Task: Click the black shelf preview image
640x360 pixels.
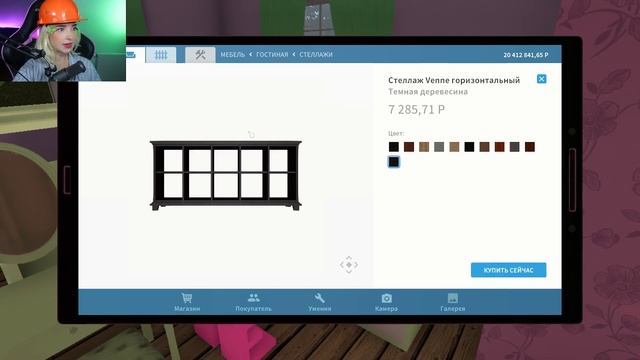Action: (226, 176)
